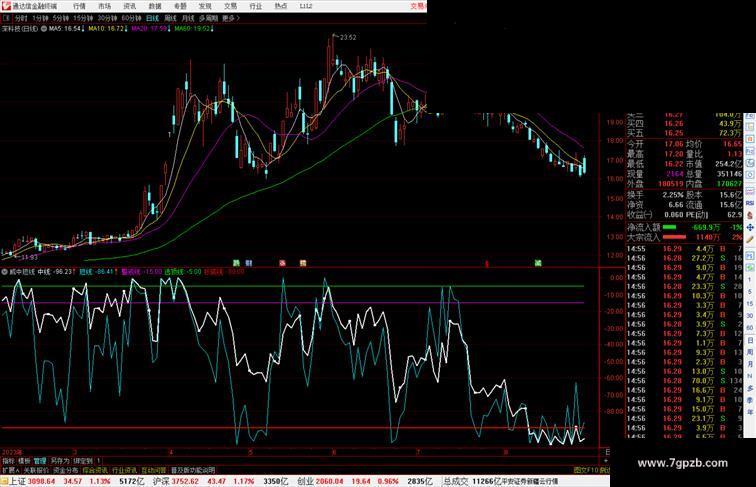Click the 管理 button

(x=40, y=461)
